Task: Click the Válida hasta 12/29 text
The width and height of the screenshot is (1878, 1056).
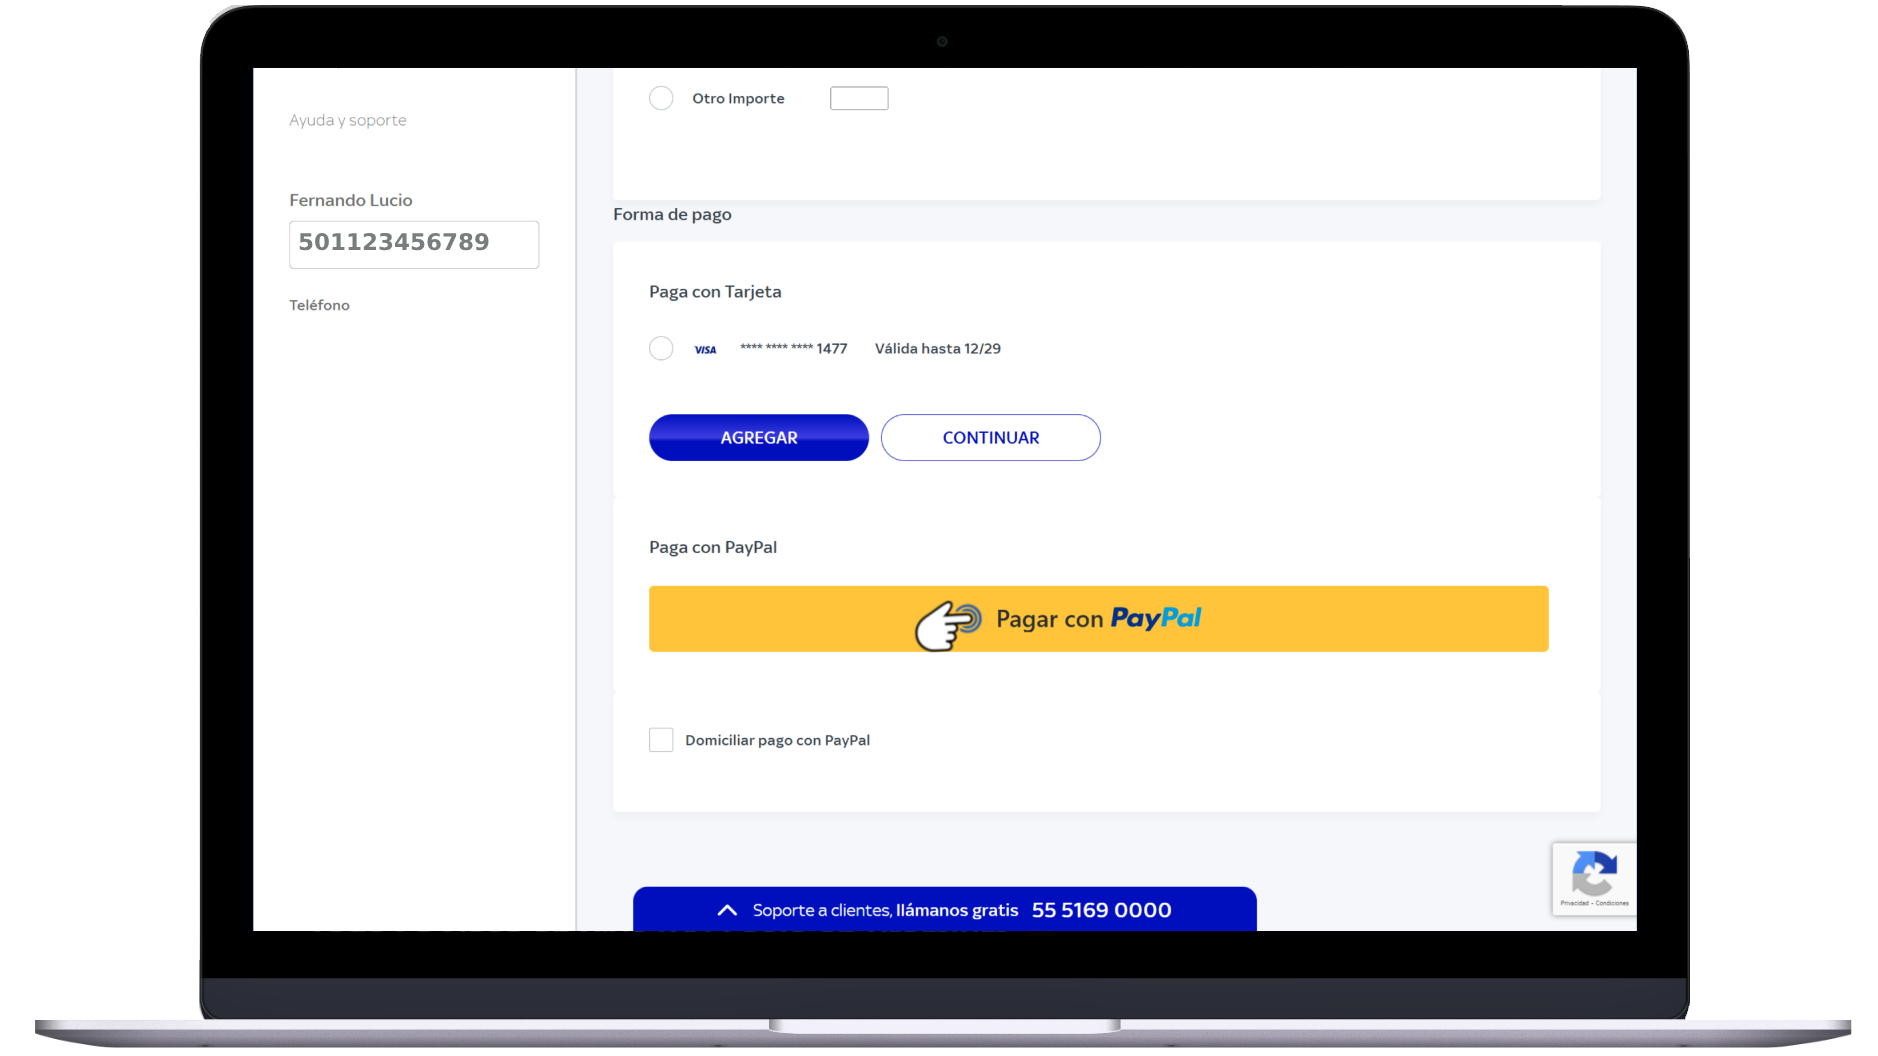Action: (937, 348)
